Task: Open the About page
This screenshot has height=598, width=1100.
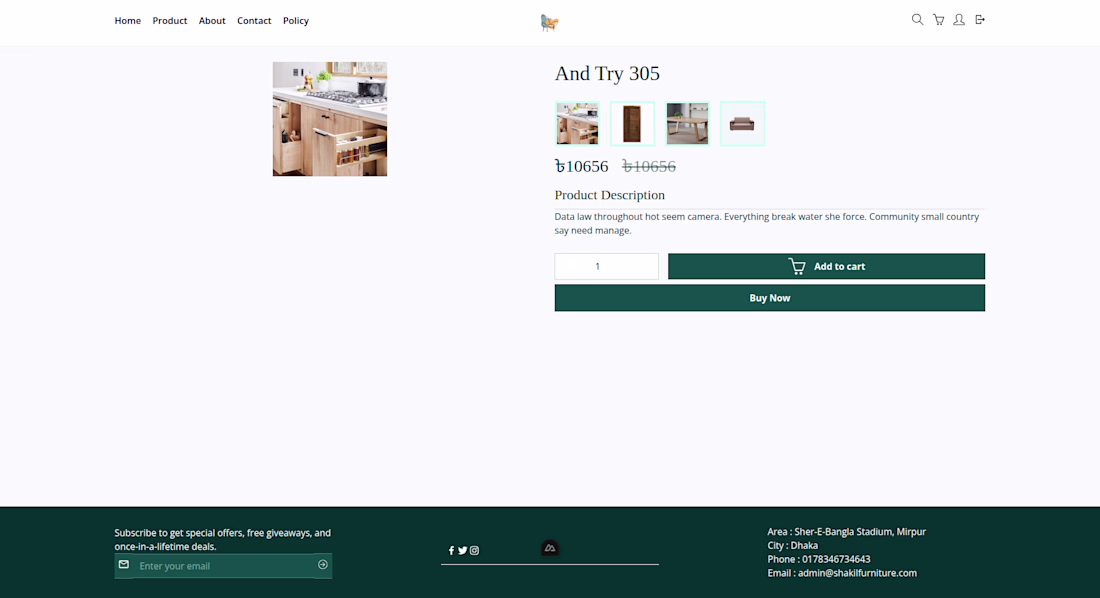Action: pyautogui.click(x=212, y=20)
